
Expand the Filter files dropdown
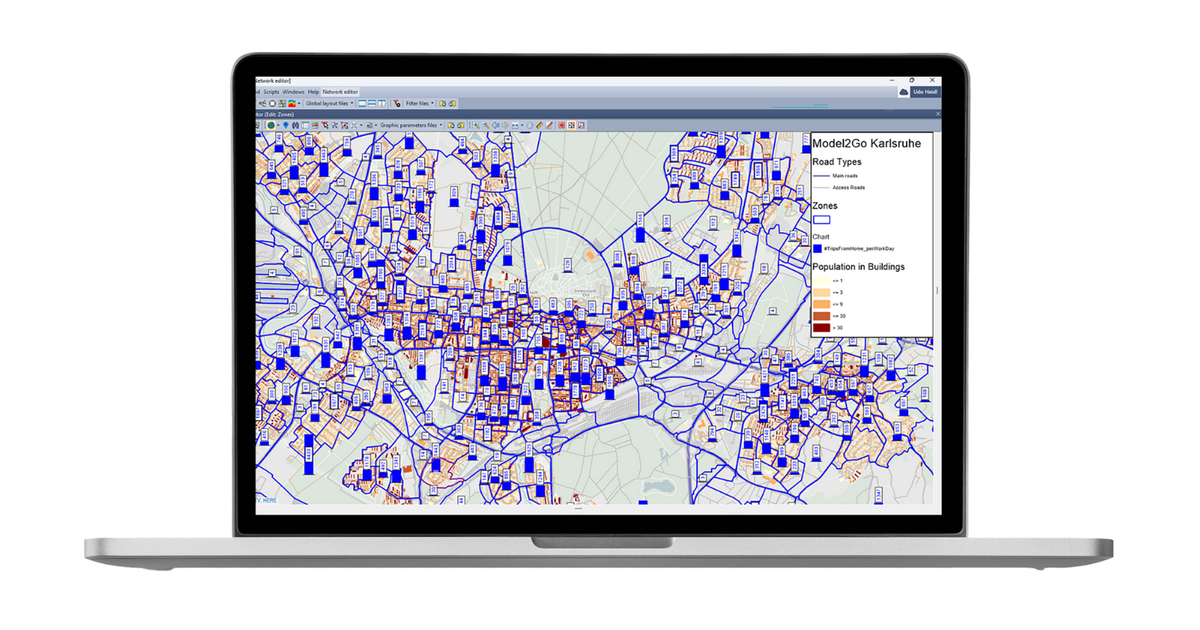click(x=420, y=103)
